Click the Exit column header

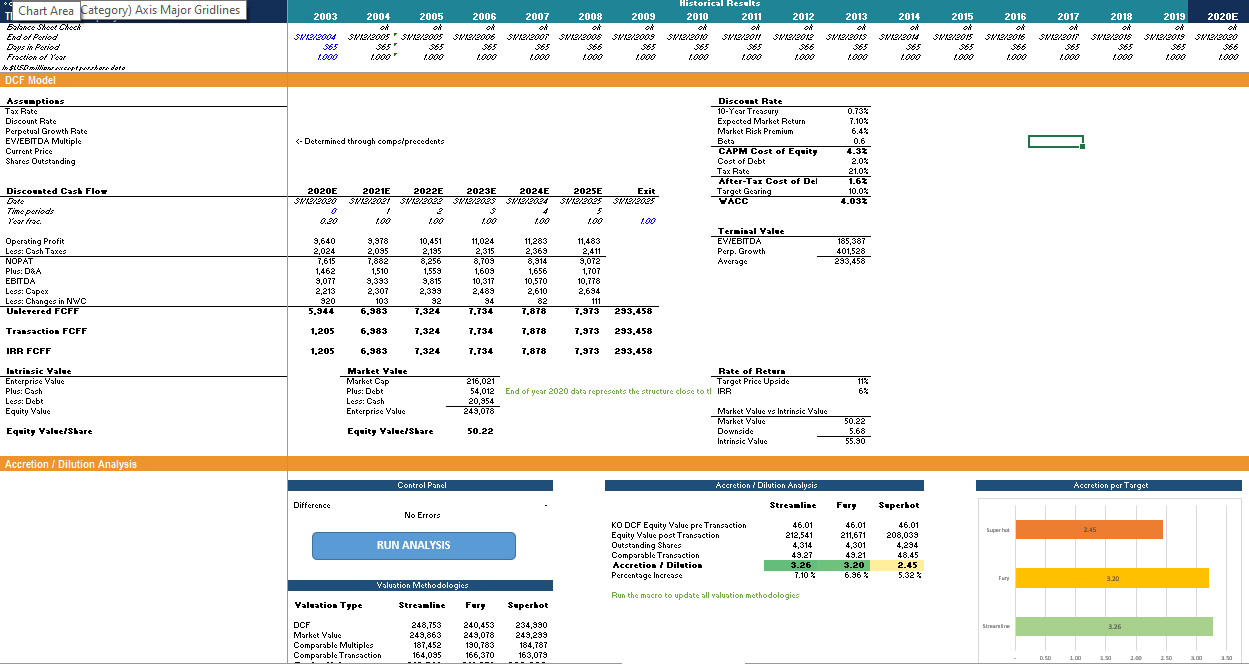tap(646, 191)
